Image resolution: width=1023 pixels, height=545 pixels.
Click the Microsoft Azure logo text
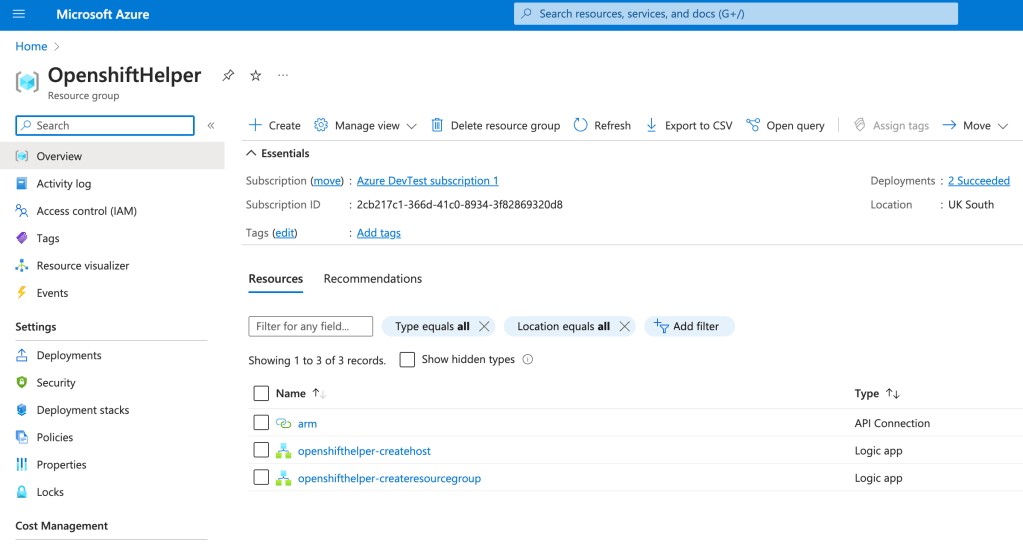tap(102, 14)
